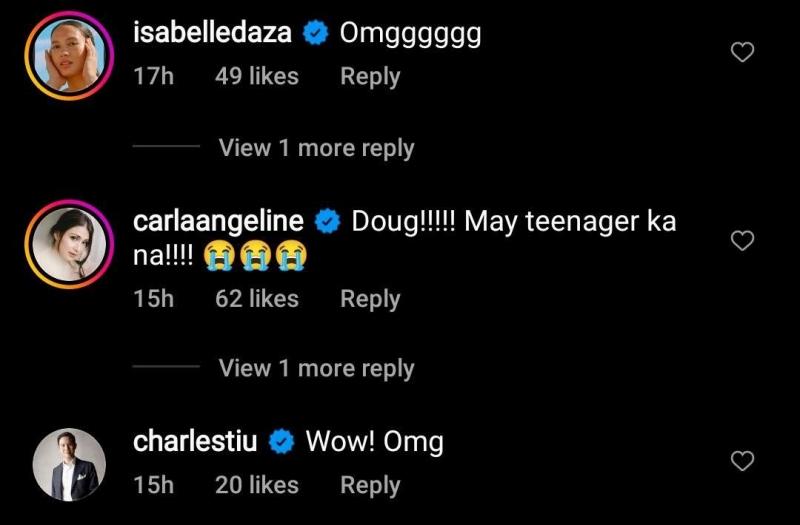Reply to isabelledaza's comment
This screenshot has width=800, height=525.
[x=370, y=76]
